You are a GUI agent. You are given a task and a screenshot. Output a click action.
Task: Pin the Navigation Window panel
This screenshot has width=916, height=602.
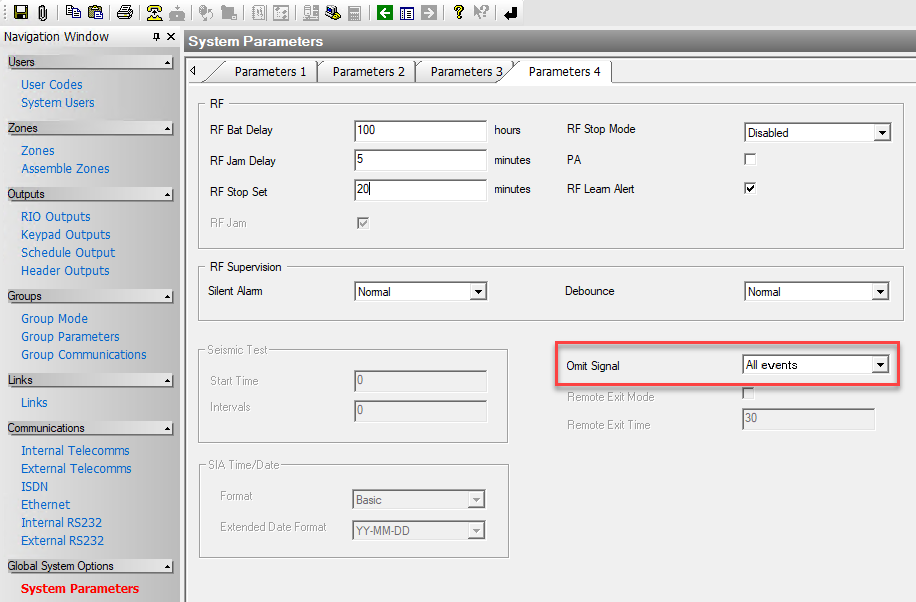pos(156,37)
